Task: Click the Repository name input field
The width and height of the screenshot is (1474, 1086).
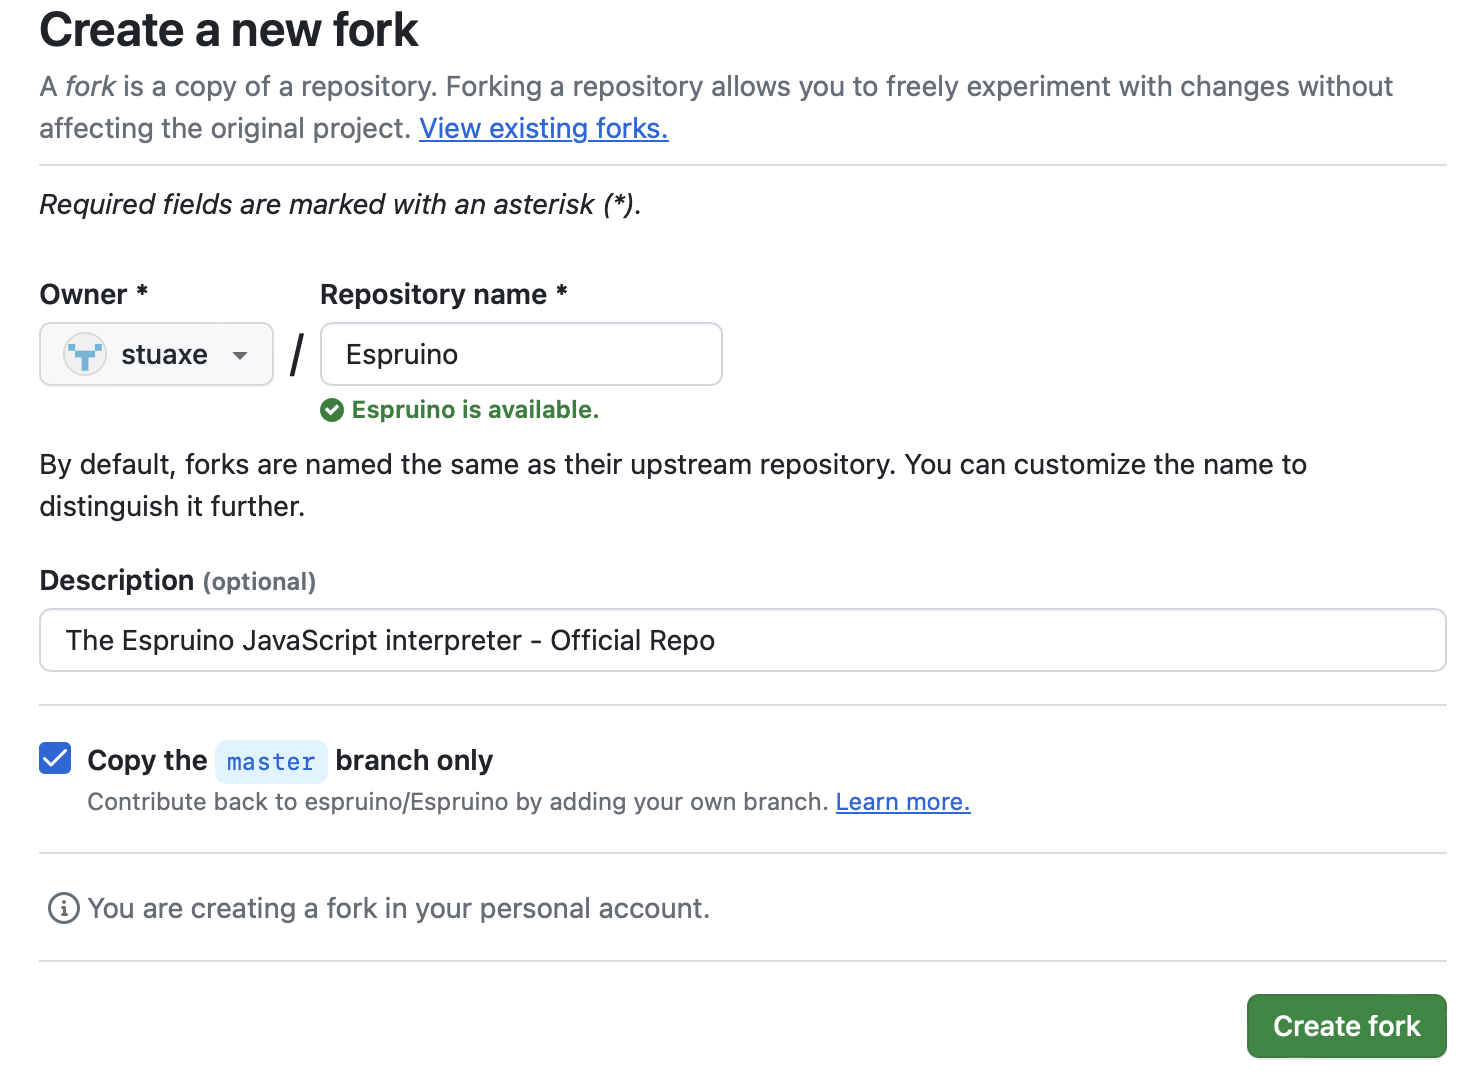Action: (521, 354)
